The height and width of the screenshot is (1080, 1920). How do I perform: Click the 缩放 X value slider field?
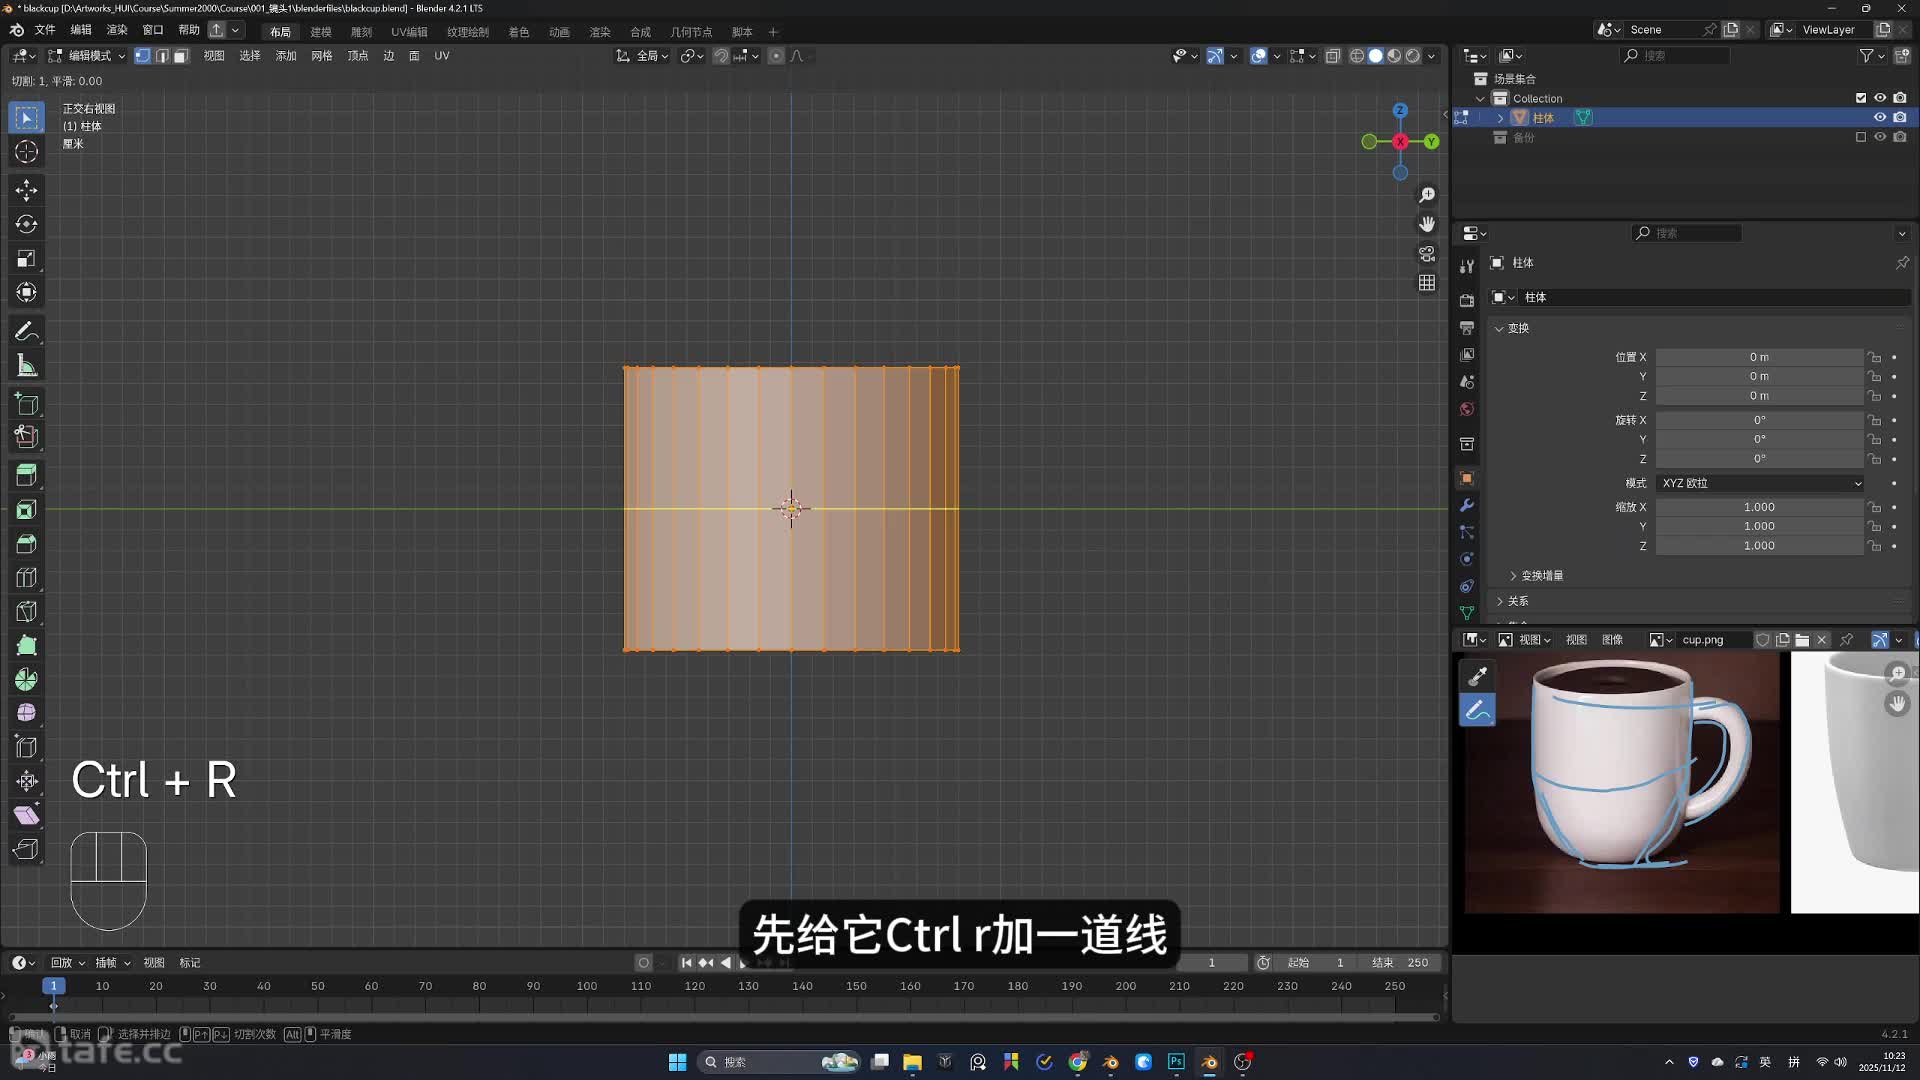(x=1758, y=507)
